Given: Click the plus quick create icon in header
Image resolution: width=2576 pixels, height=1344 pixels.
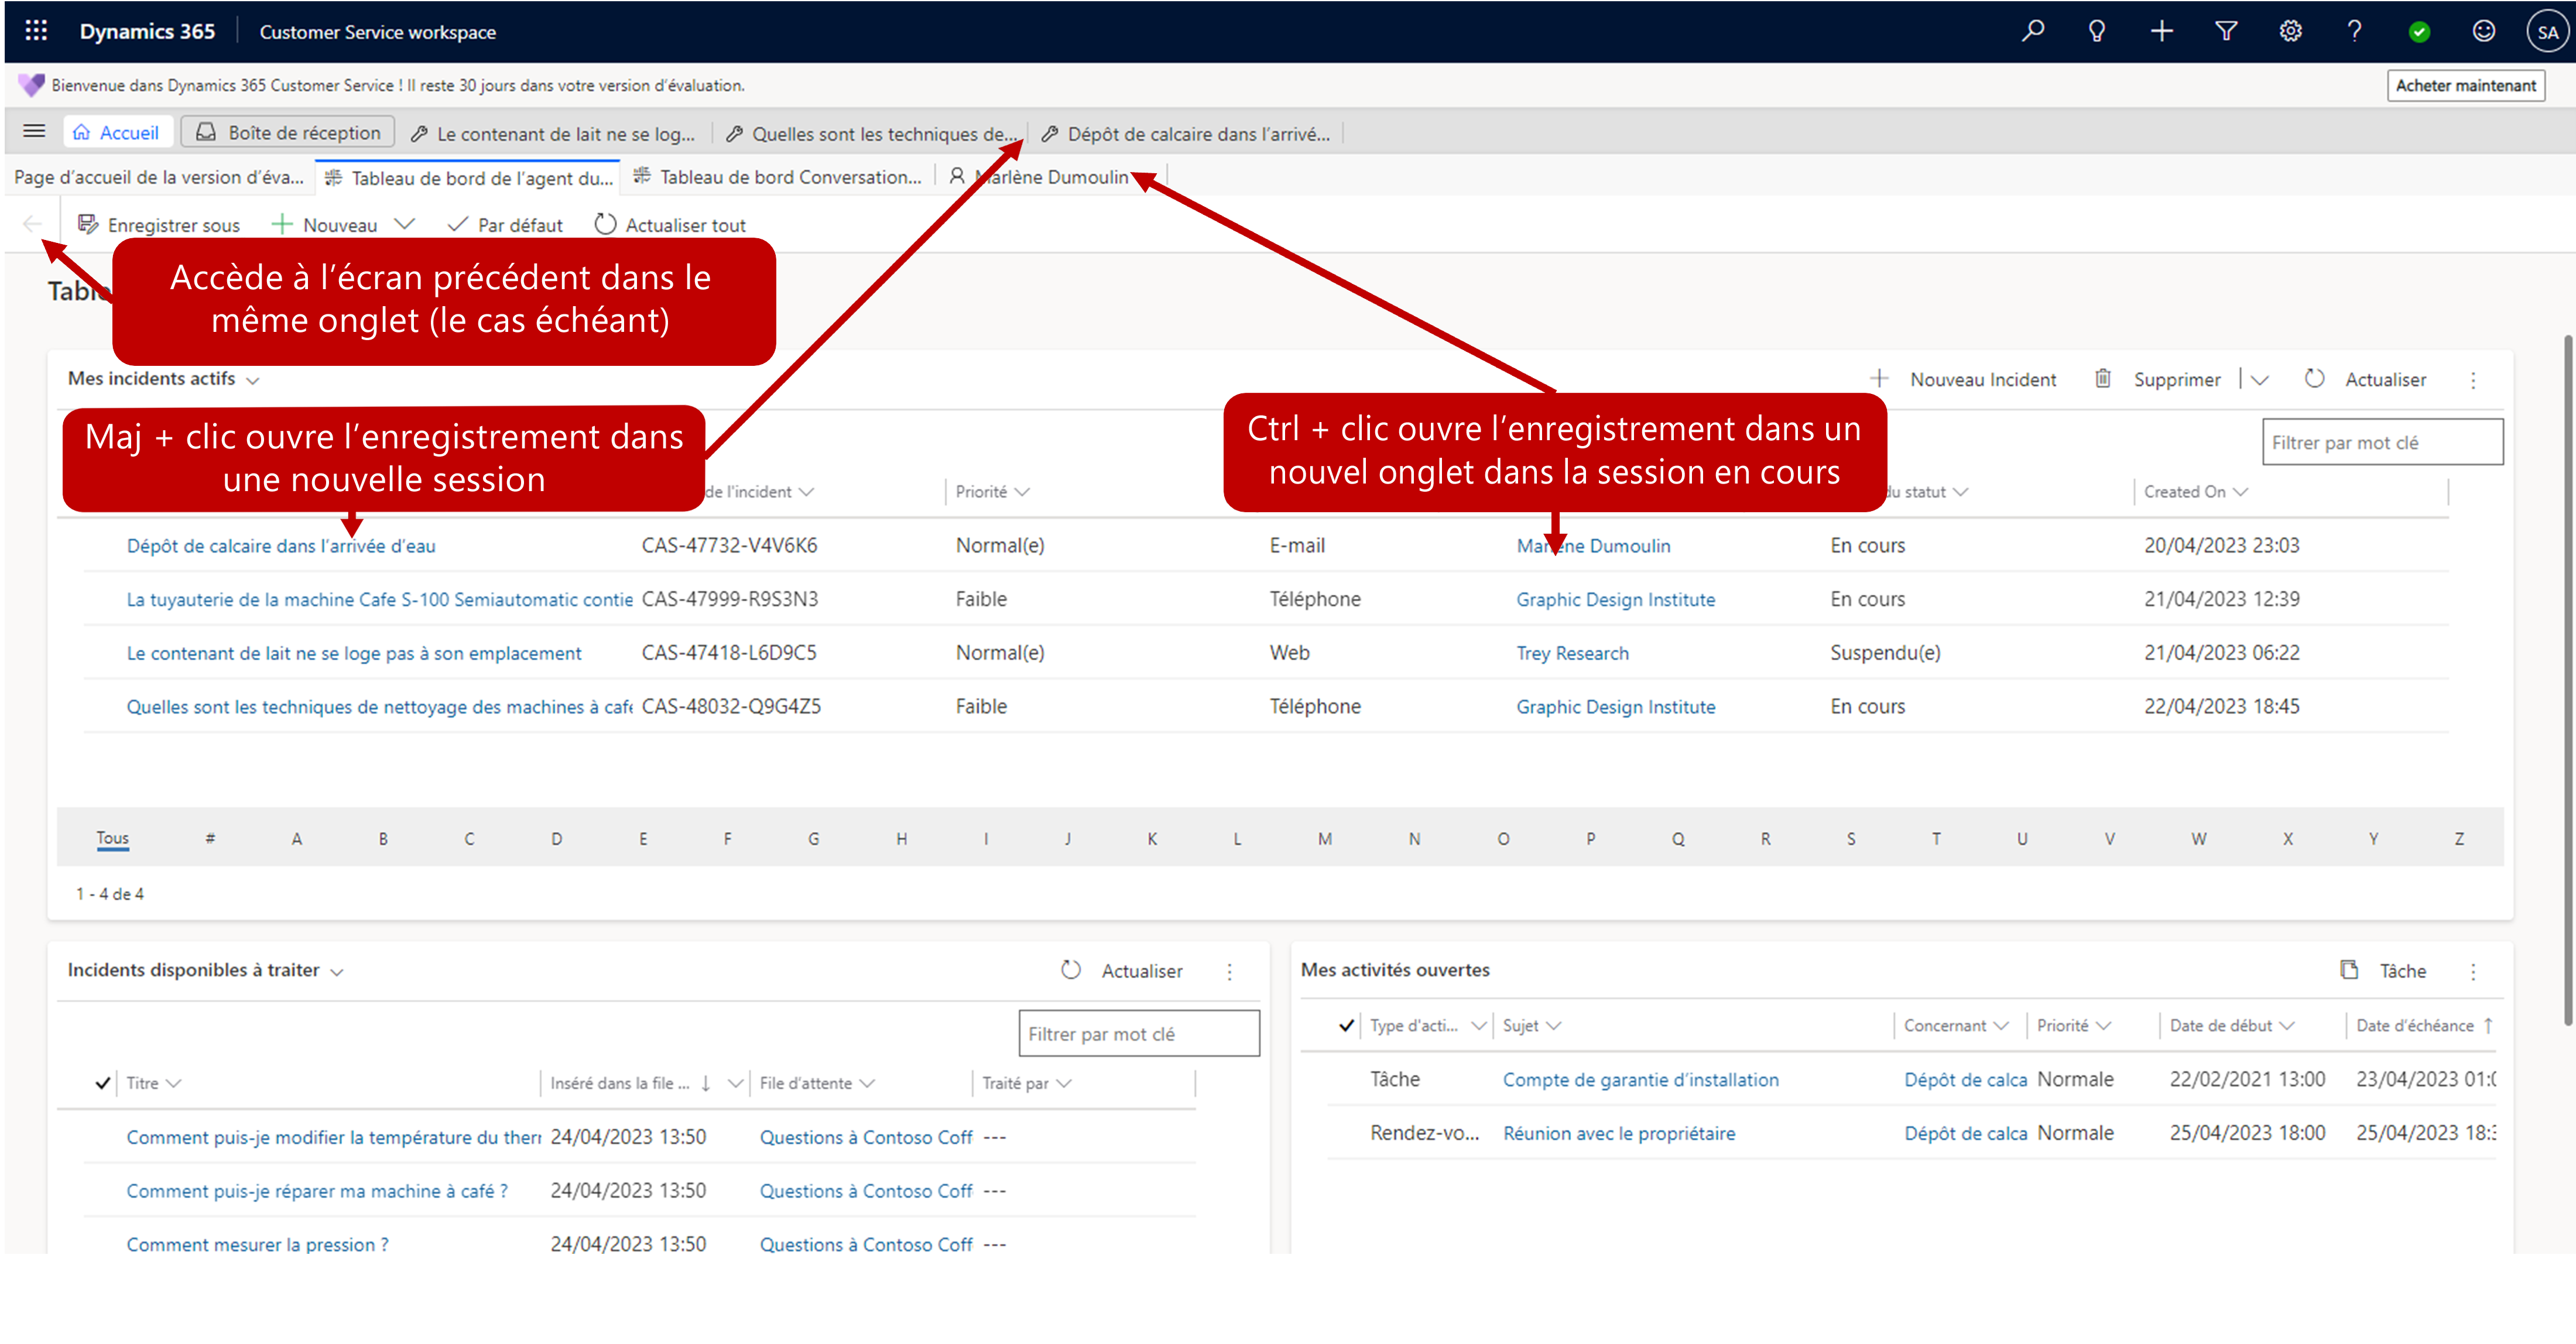Looking at the screenshot, I should (2162, 31).
